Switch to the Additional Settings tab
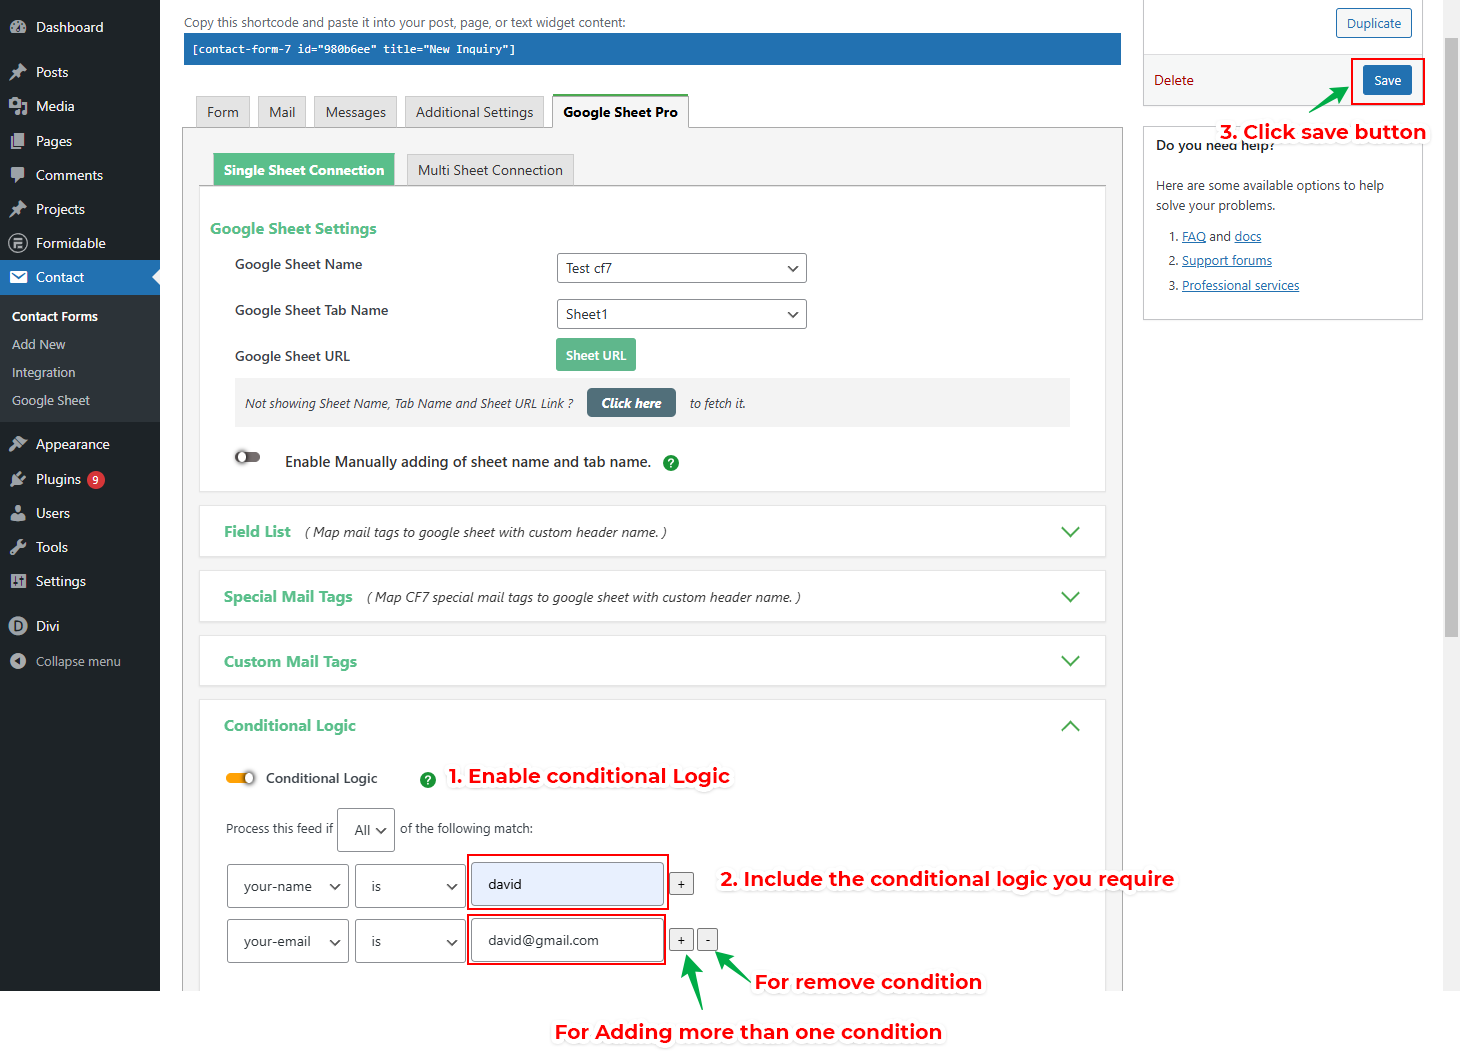1460x1055 pixels. [x=474, y=112]
